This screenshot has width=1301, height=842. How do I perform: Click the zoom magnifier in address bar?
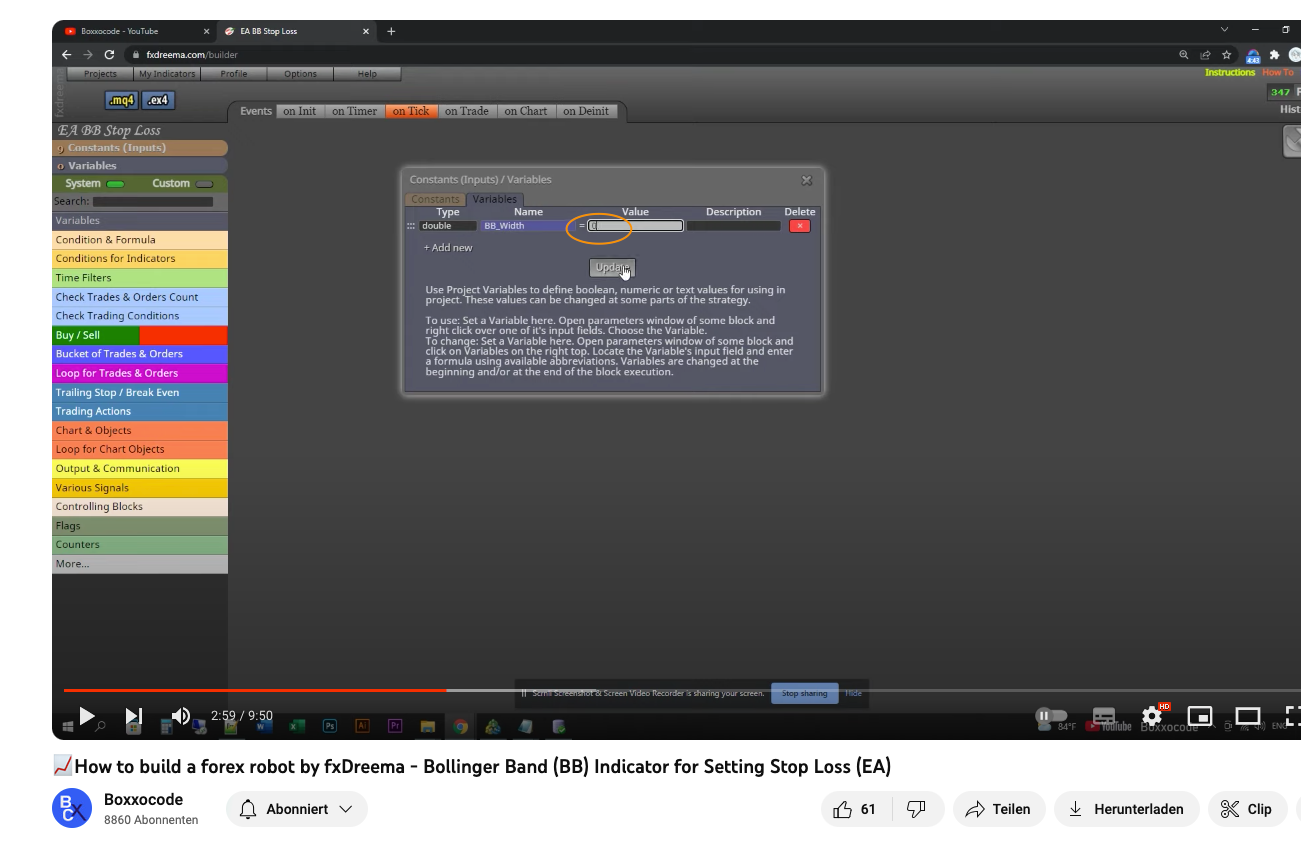[x=1184, y=55]
